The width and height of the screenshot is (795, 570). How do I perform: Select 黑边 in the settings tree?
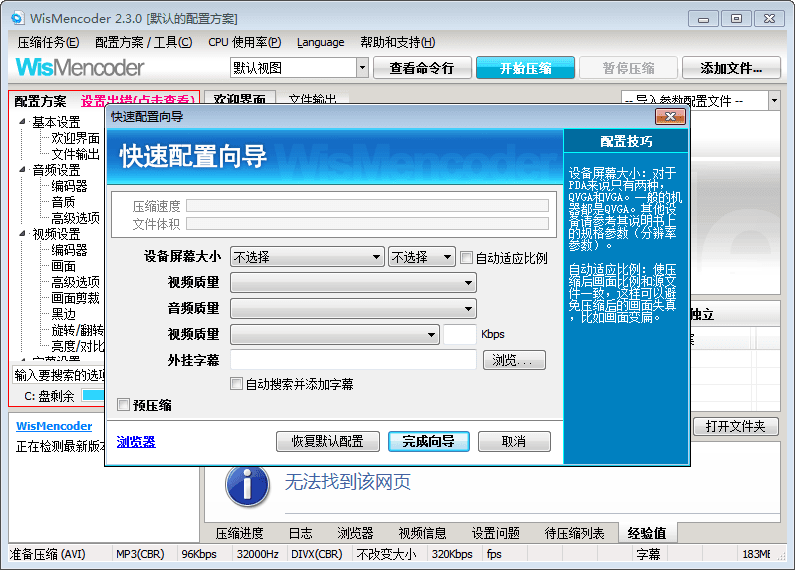[63, 314]
